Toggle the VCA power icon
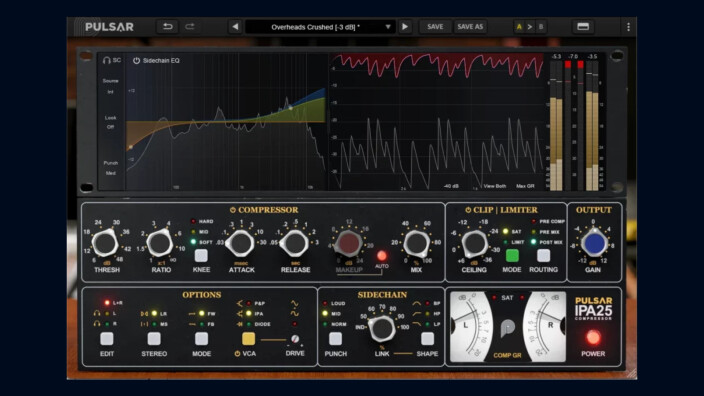Image resolution: width=704 pixels, height=396 pixels. [x=237, y=354]
